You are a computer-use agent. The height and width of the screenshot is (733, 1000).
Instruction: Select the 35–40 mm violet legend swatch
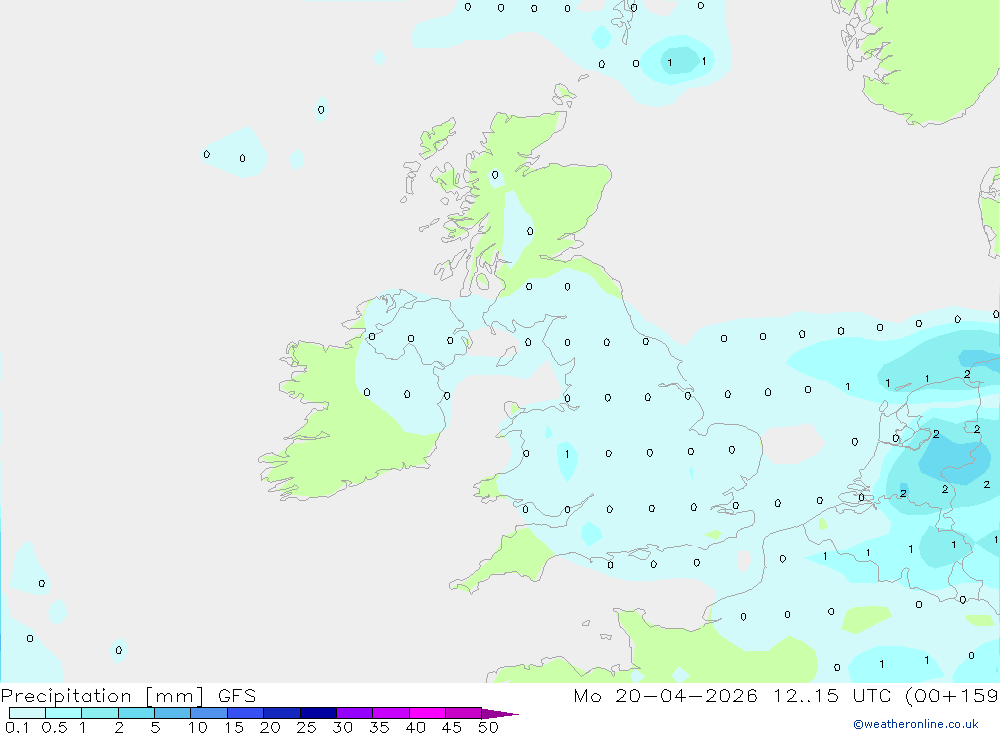[x=390, y=713]
